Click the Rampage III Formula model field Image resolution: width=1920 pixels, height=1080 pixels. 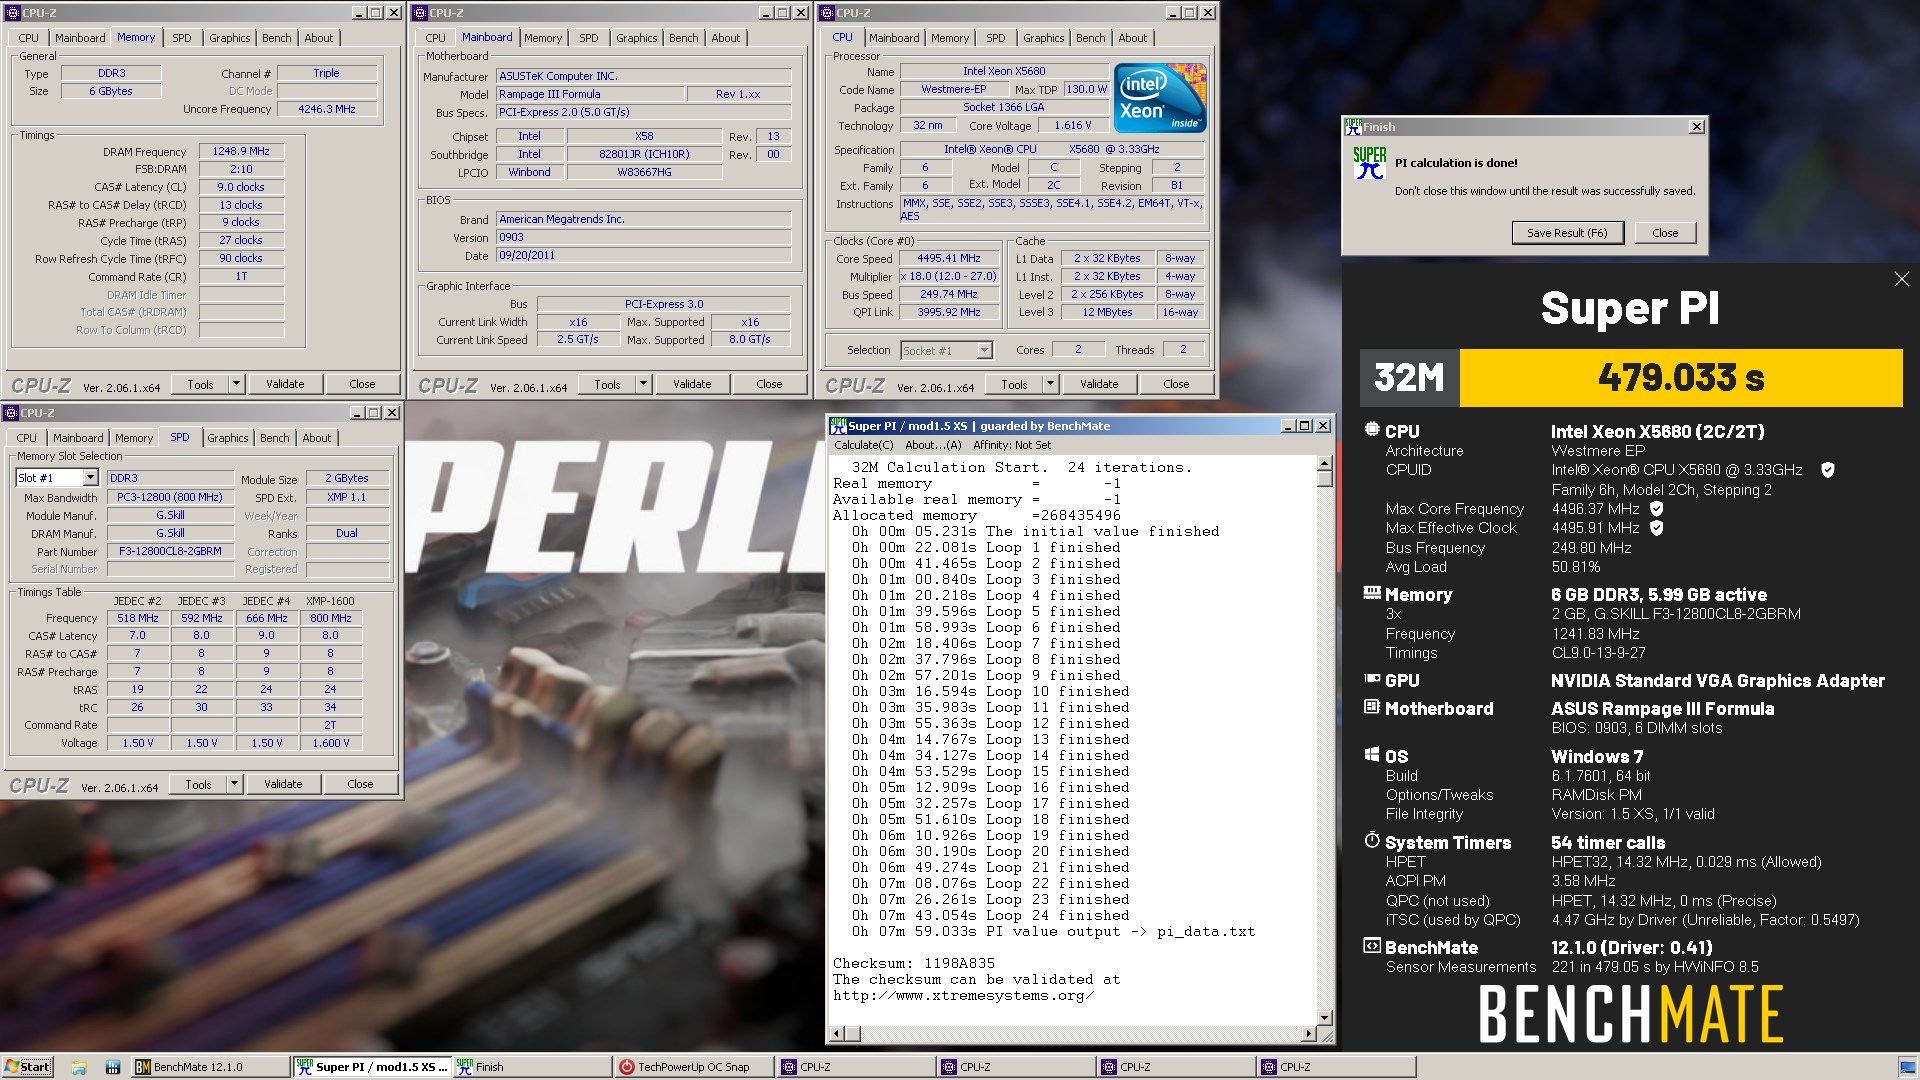click(590, 94)
